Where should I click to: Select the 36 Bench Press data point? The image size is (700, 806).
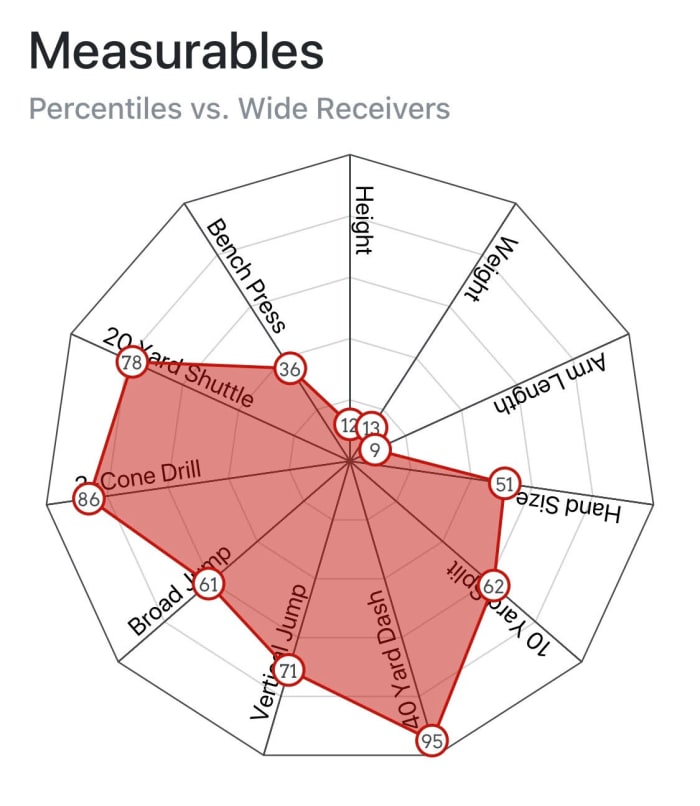pos(290,368)
